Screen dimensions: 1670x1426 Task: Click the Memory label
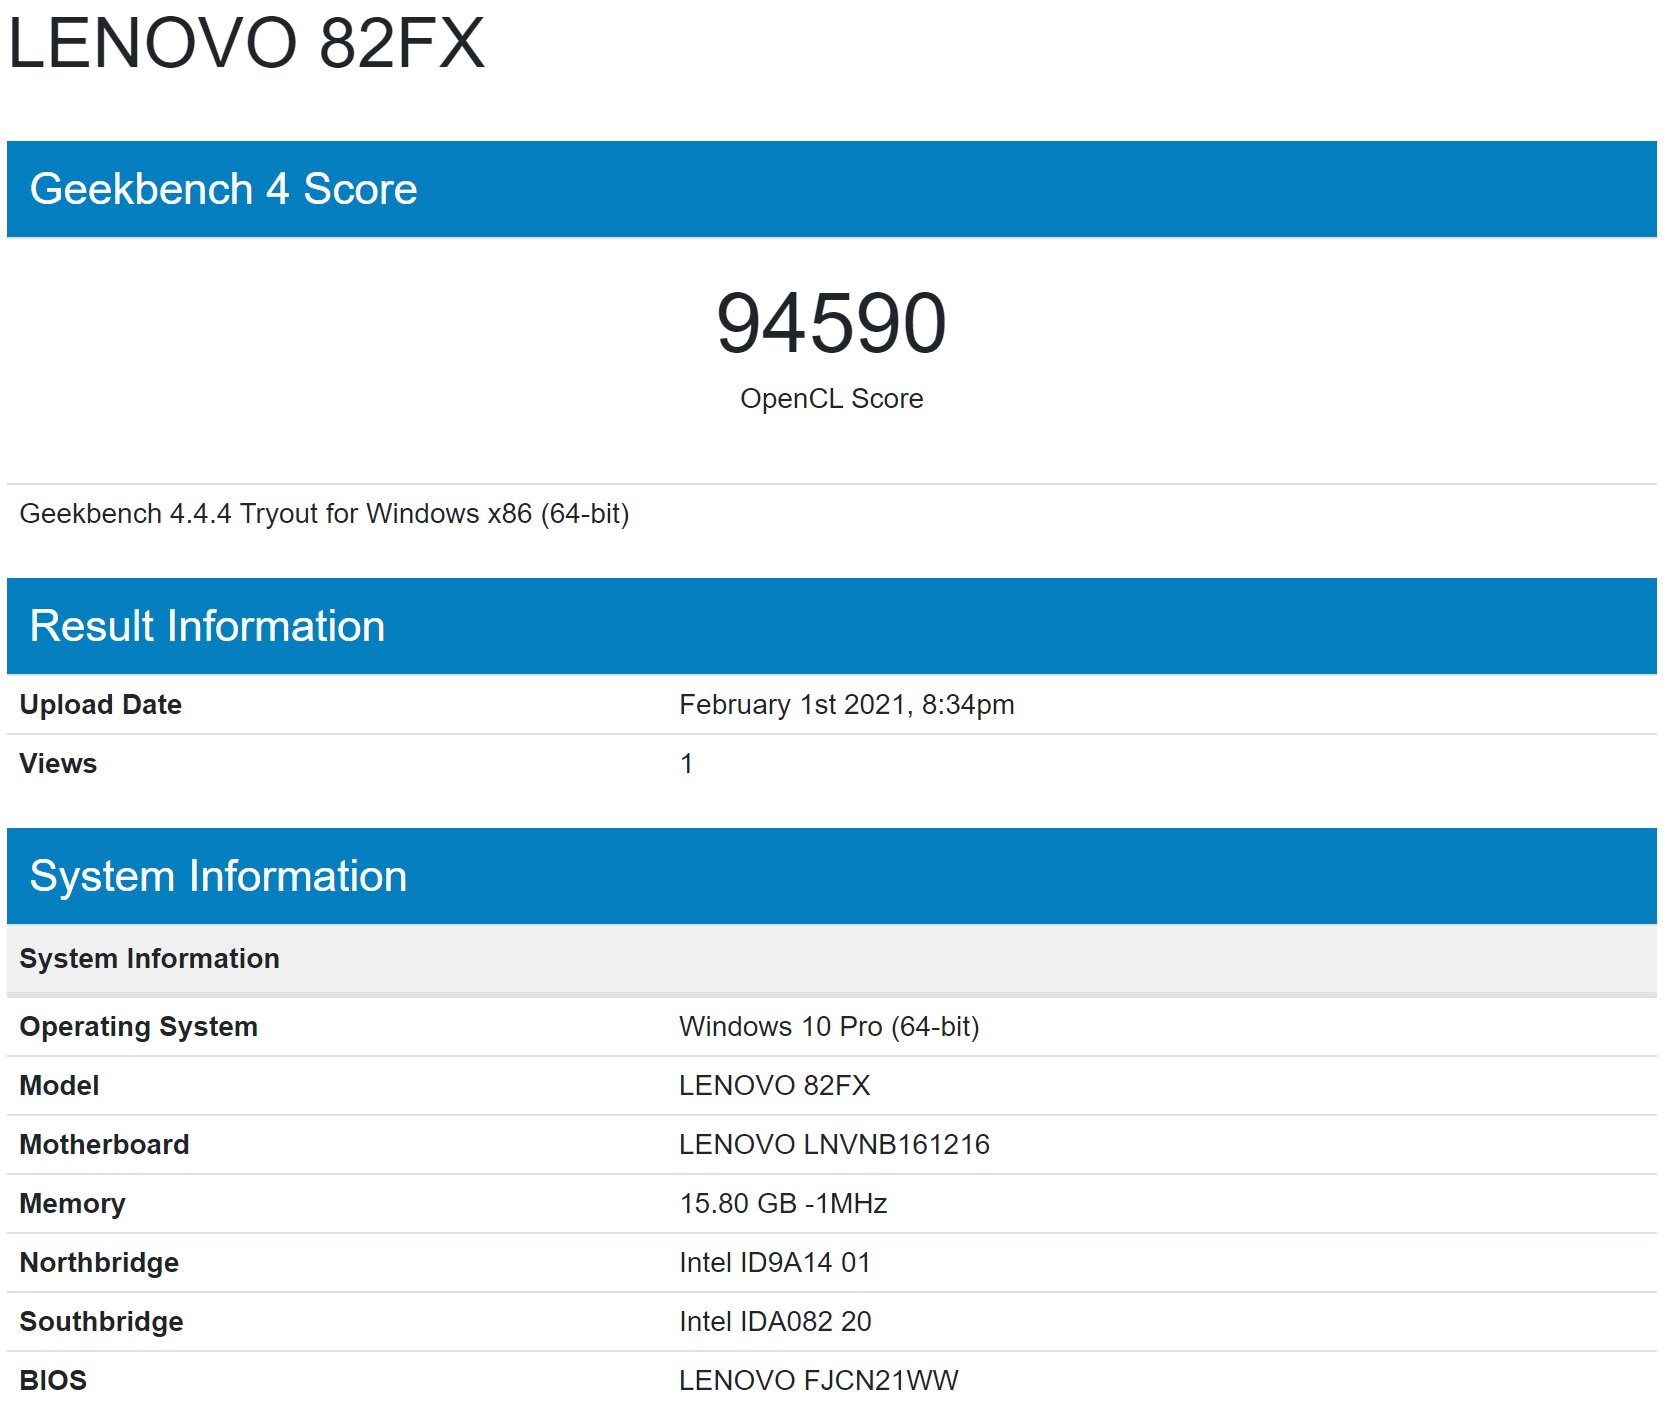tap(72, 1203)
